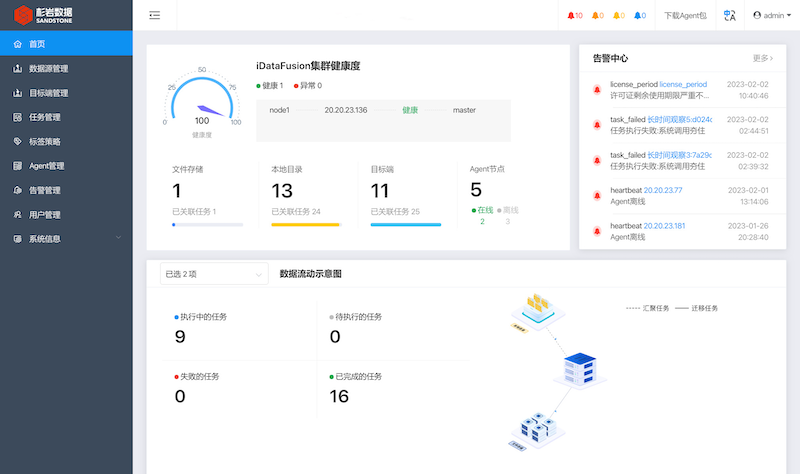The height and width of the screenshot is (474, 800).
Task: Click the download icon beside 目标端管理
Action: (17, 93)
